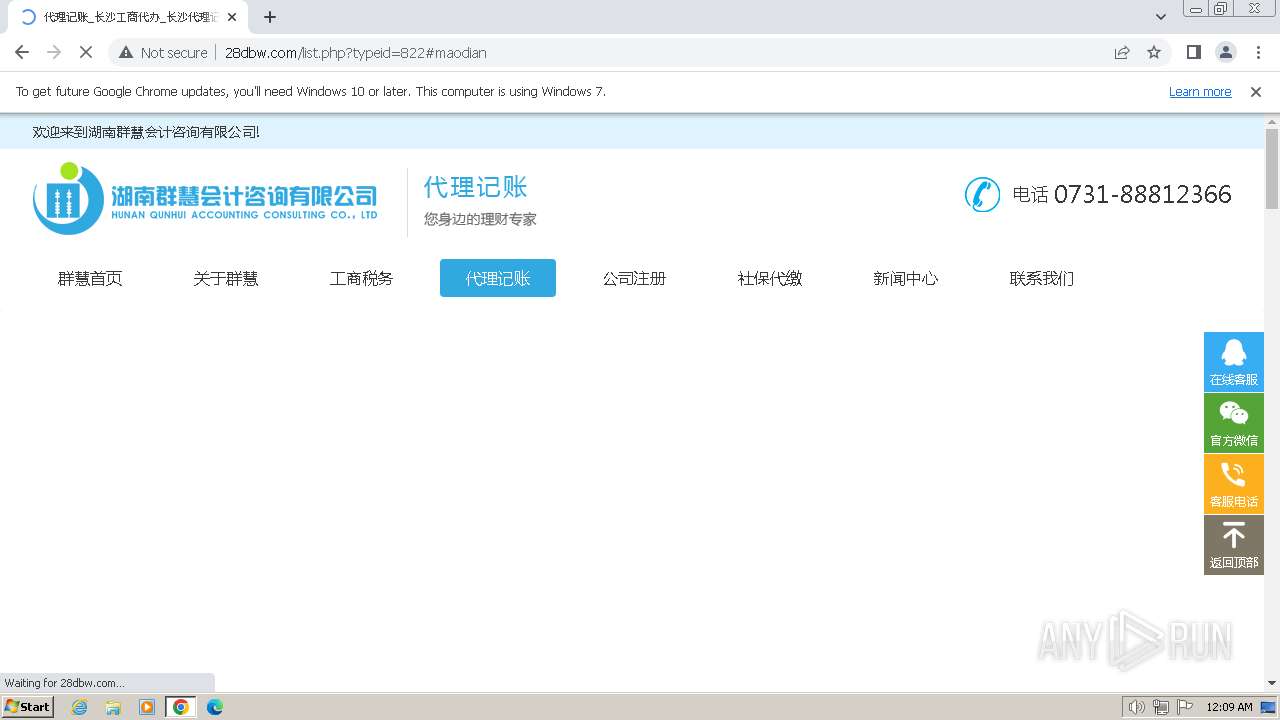Click the 您身边的理财专家 slogan text
Viewport: 1280px width, 720px height.
[x=480, y=219]
